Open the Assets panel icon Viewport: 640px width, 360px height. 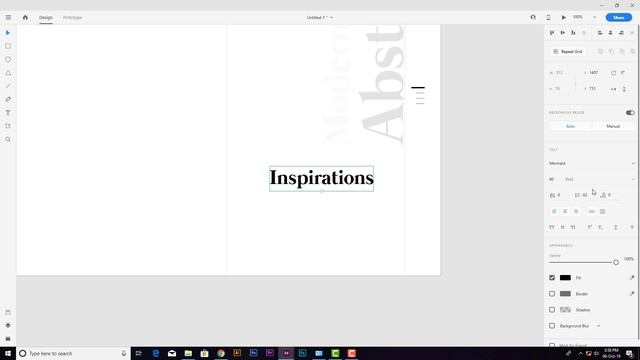tap(8, 312)
